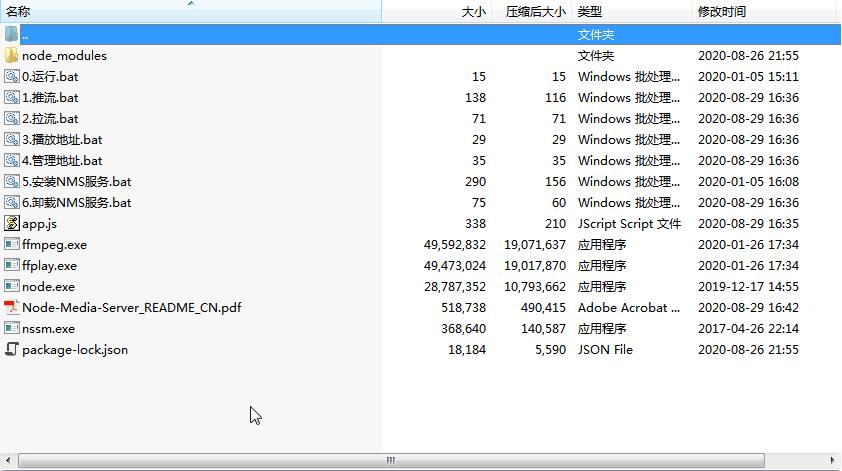Click the app.js script file icon
Viewport: 842px width, 471px height.
point(12,224)
